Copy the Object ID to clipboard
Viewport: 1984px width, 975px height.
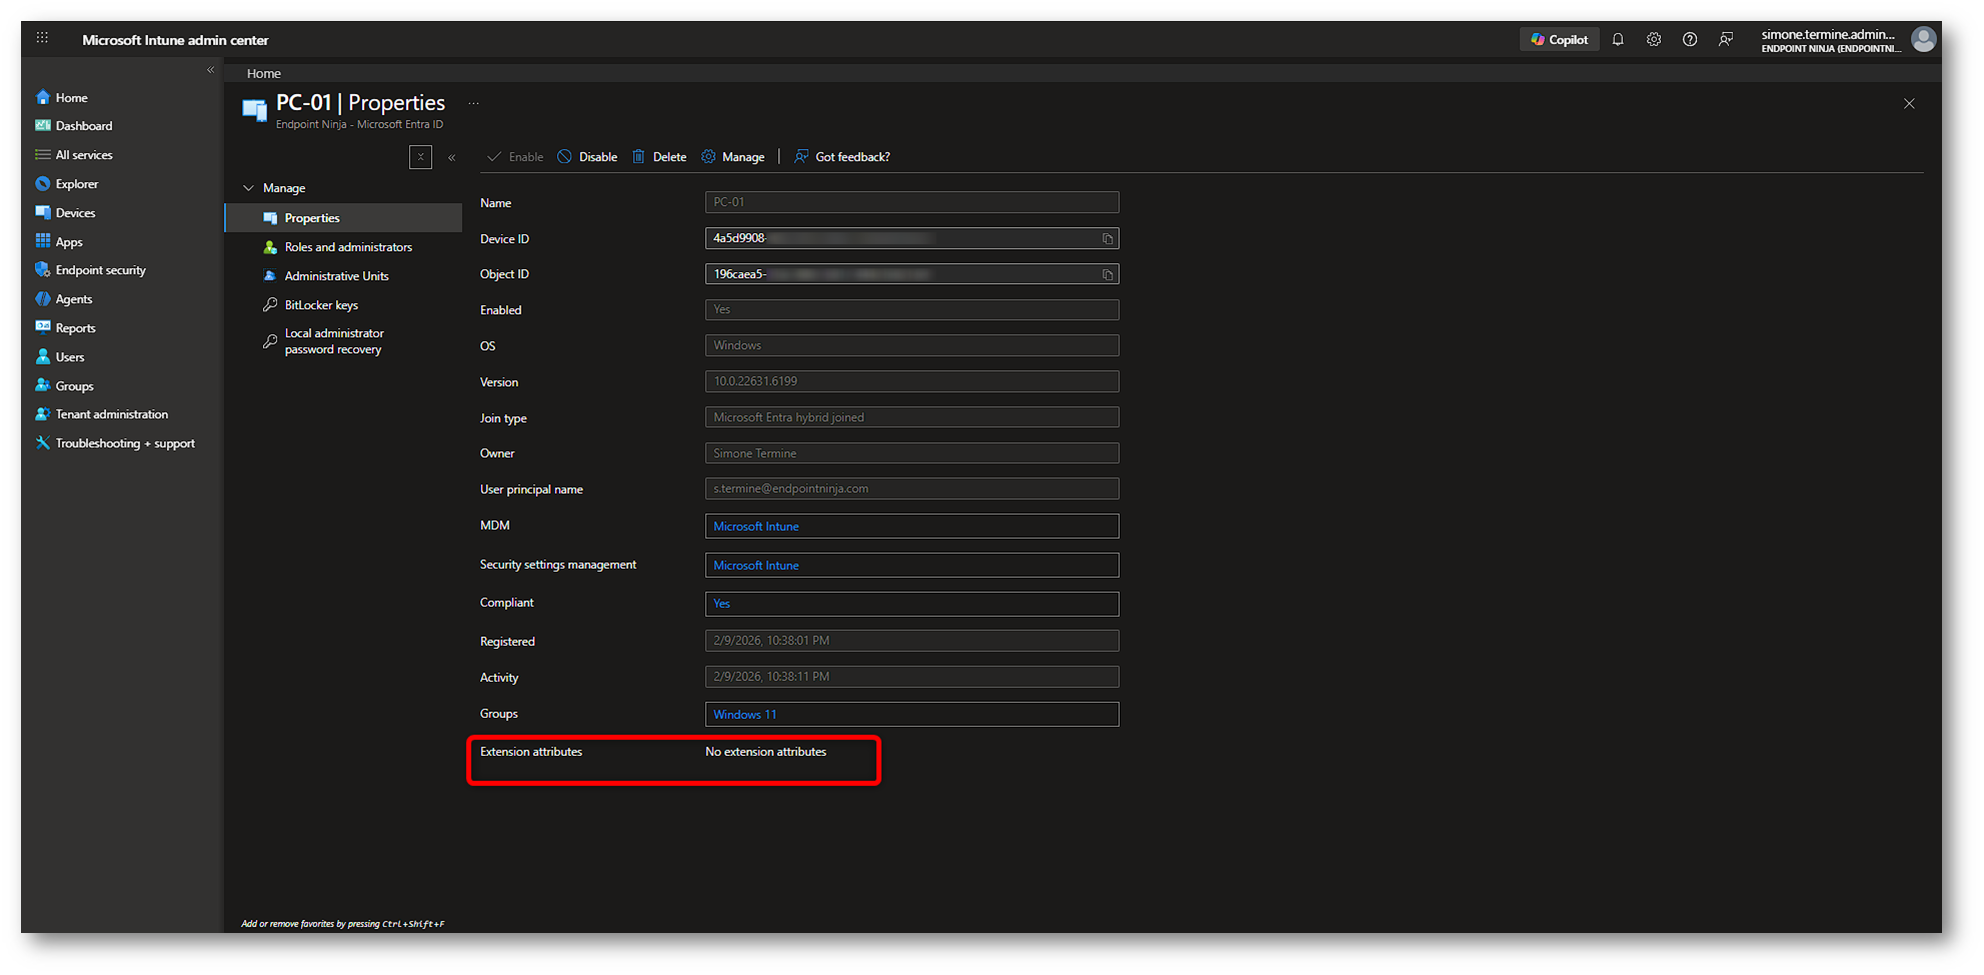click(x=1107, y=275)
